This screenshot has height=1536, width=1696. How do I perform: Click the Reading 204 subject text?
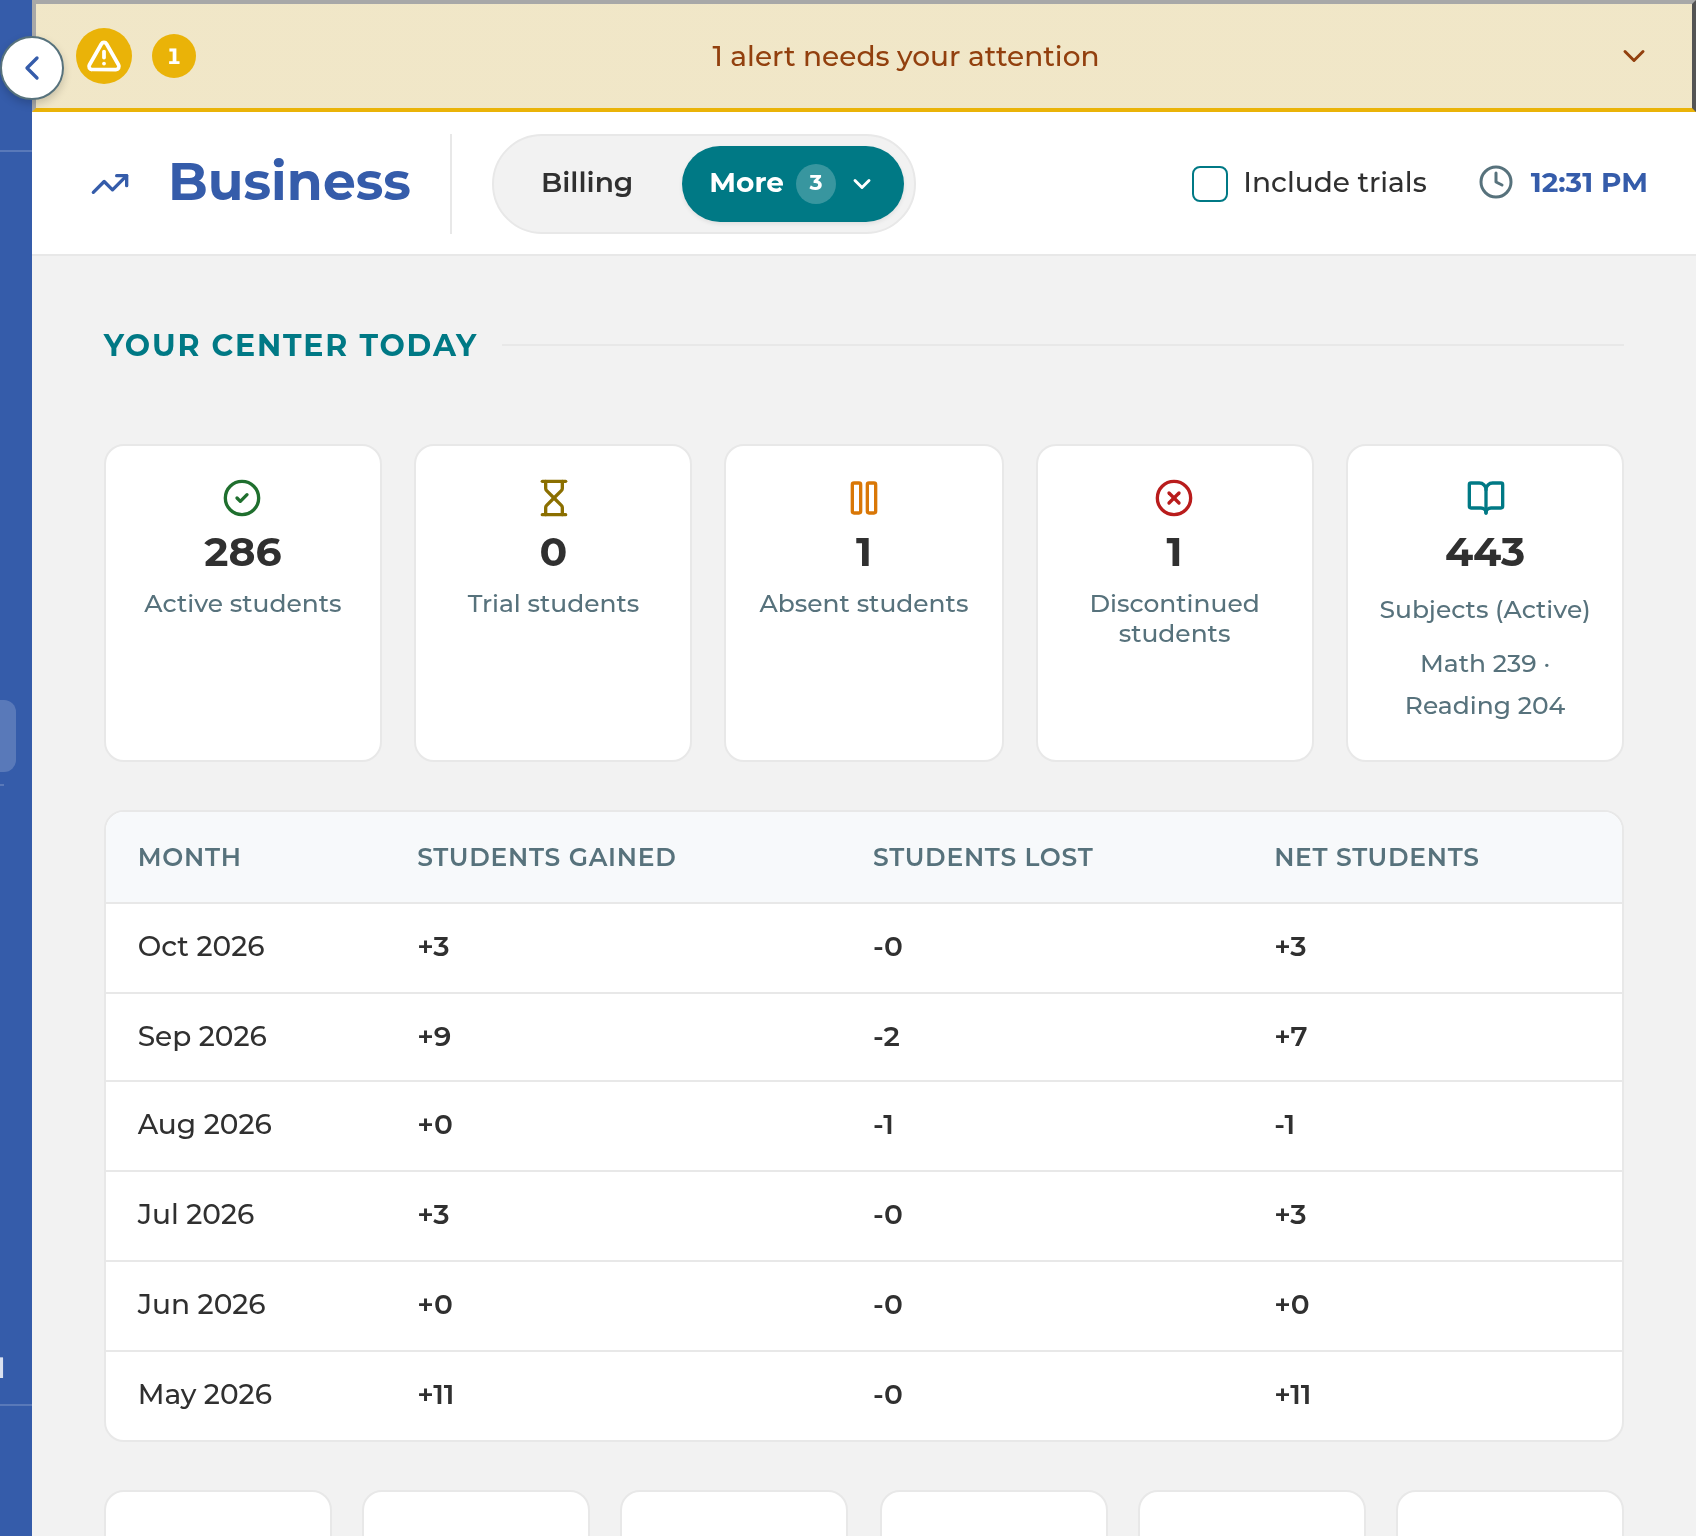(1485, 705)
